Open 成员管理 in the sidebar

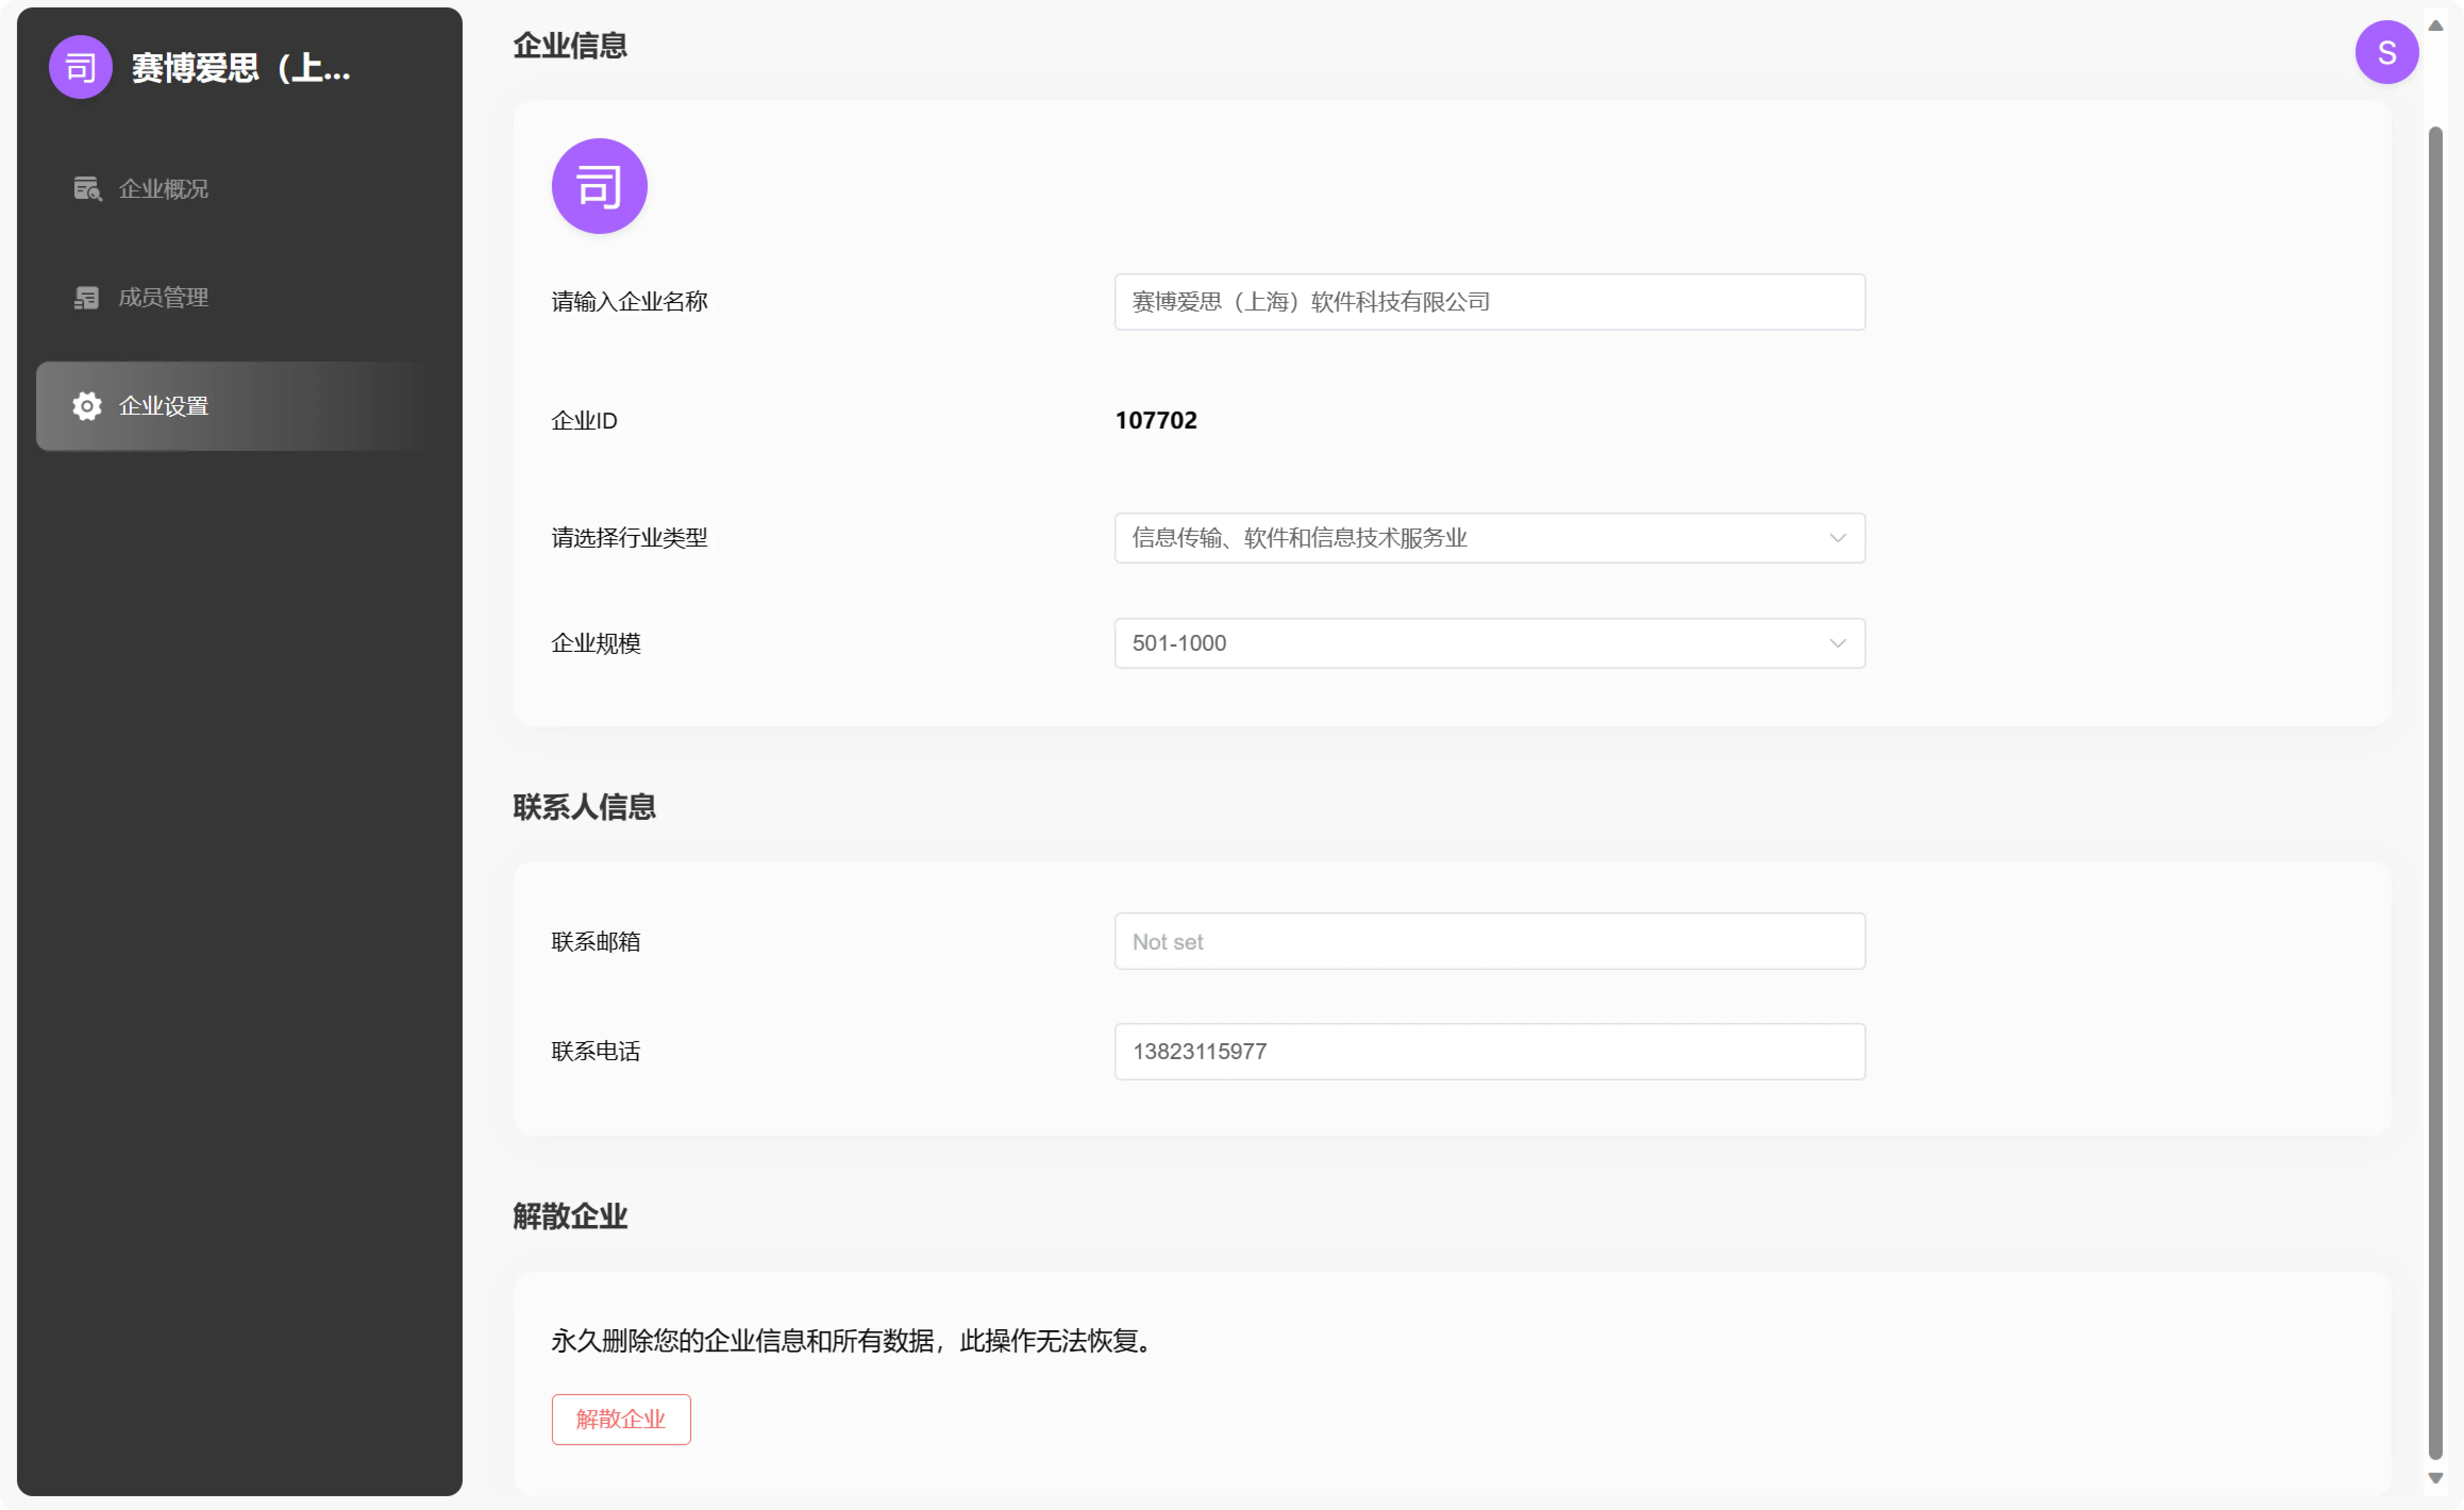[x=239, y=297]
